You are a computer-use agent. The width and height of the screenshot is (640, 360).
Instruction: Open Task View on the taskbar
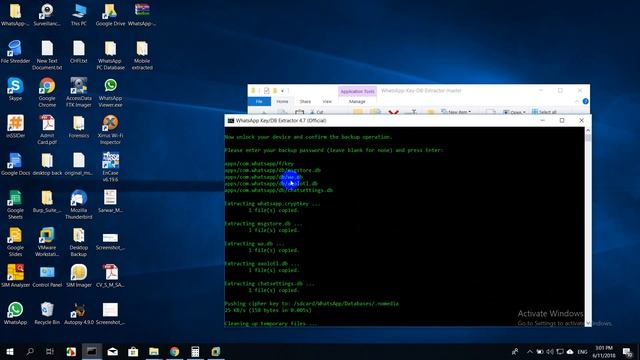pos(50,351)
